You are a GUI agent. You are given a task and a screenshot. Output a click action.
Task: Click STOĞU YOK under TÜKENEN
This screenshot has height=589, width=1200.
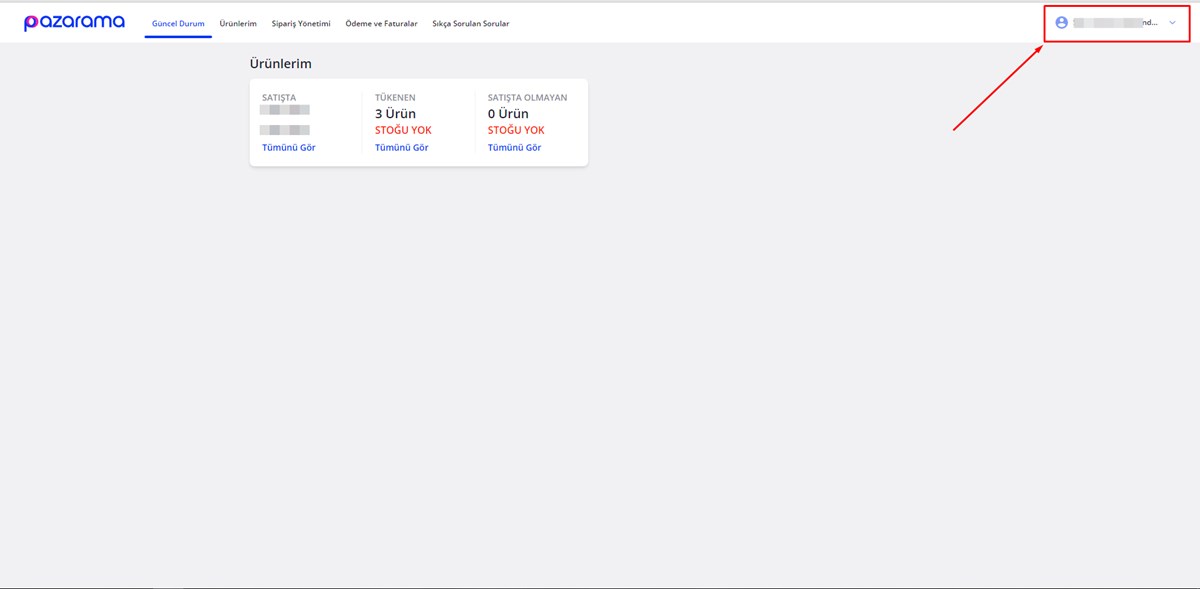(403, 131)
